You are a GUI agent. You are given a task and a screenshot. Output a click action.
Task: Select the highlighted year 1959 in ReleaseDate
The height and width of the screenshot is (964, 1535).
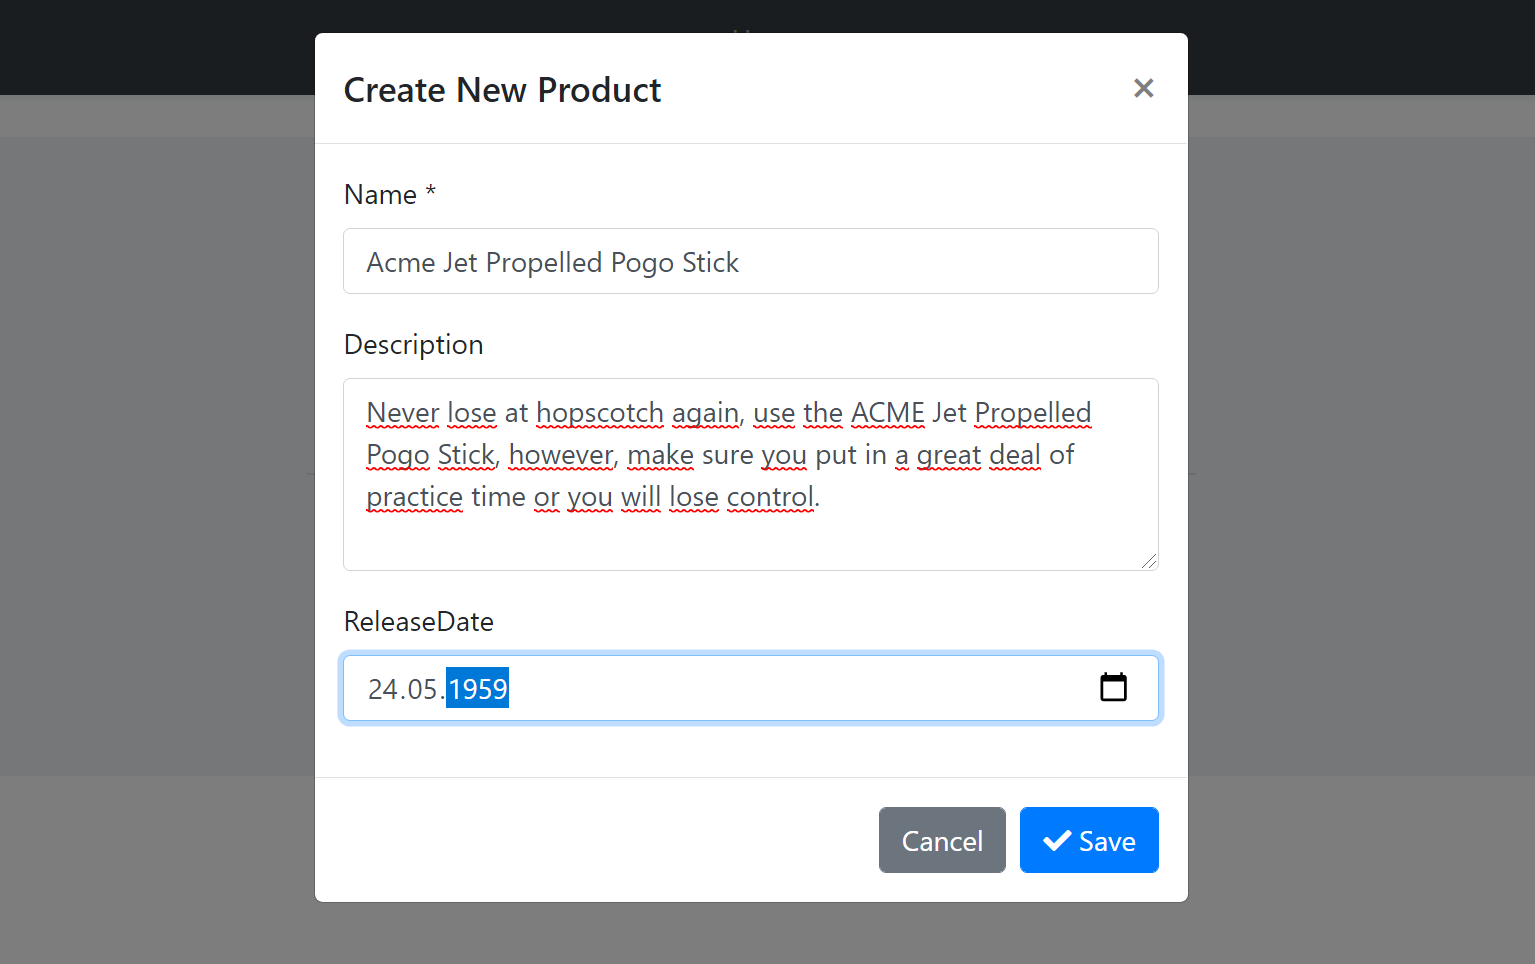(477, 688)
